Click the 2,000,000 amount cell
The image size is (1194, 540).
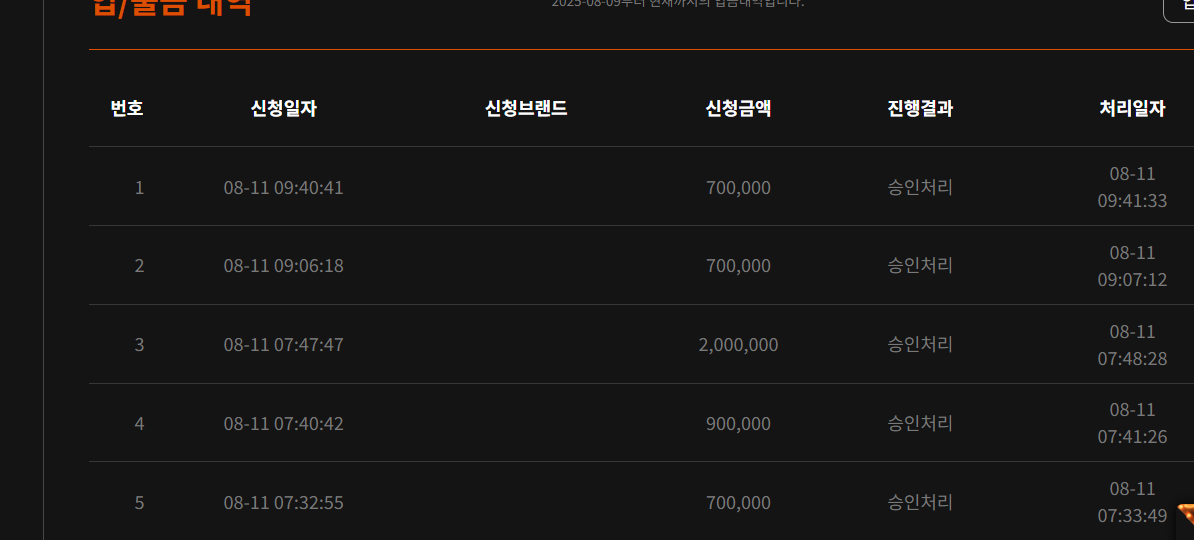[738, 345]
